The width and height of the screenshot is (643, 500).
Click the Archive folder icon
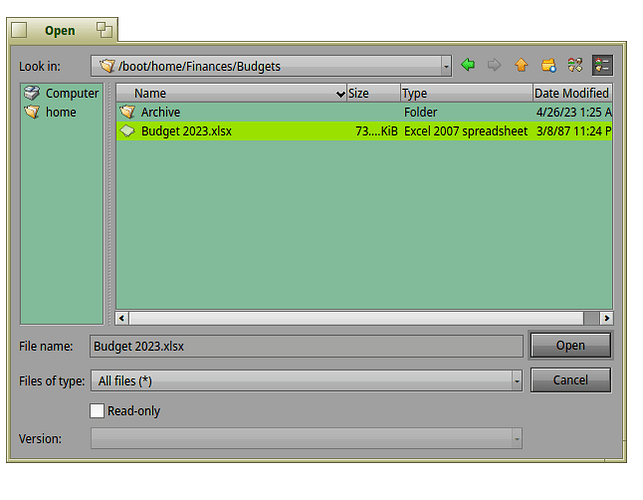127,112
